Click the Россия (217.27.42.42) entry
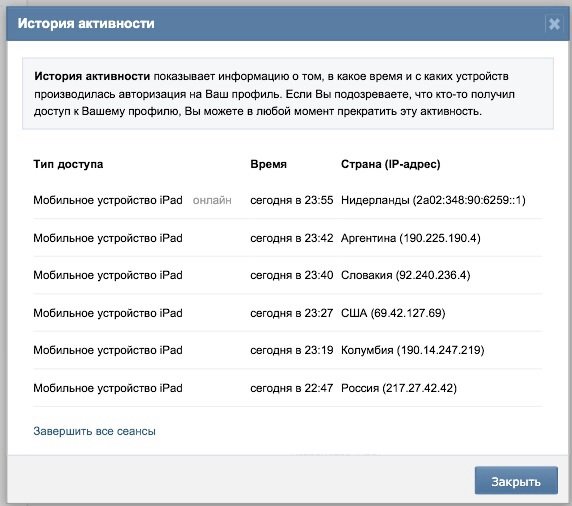Screen dimensions: 572x506 pyautogui.click(x=399, y=388)
